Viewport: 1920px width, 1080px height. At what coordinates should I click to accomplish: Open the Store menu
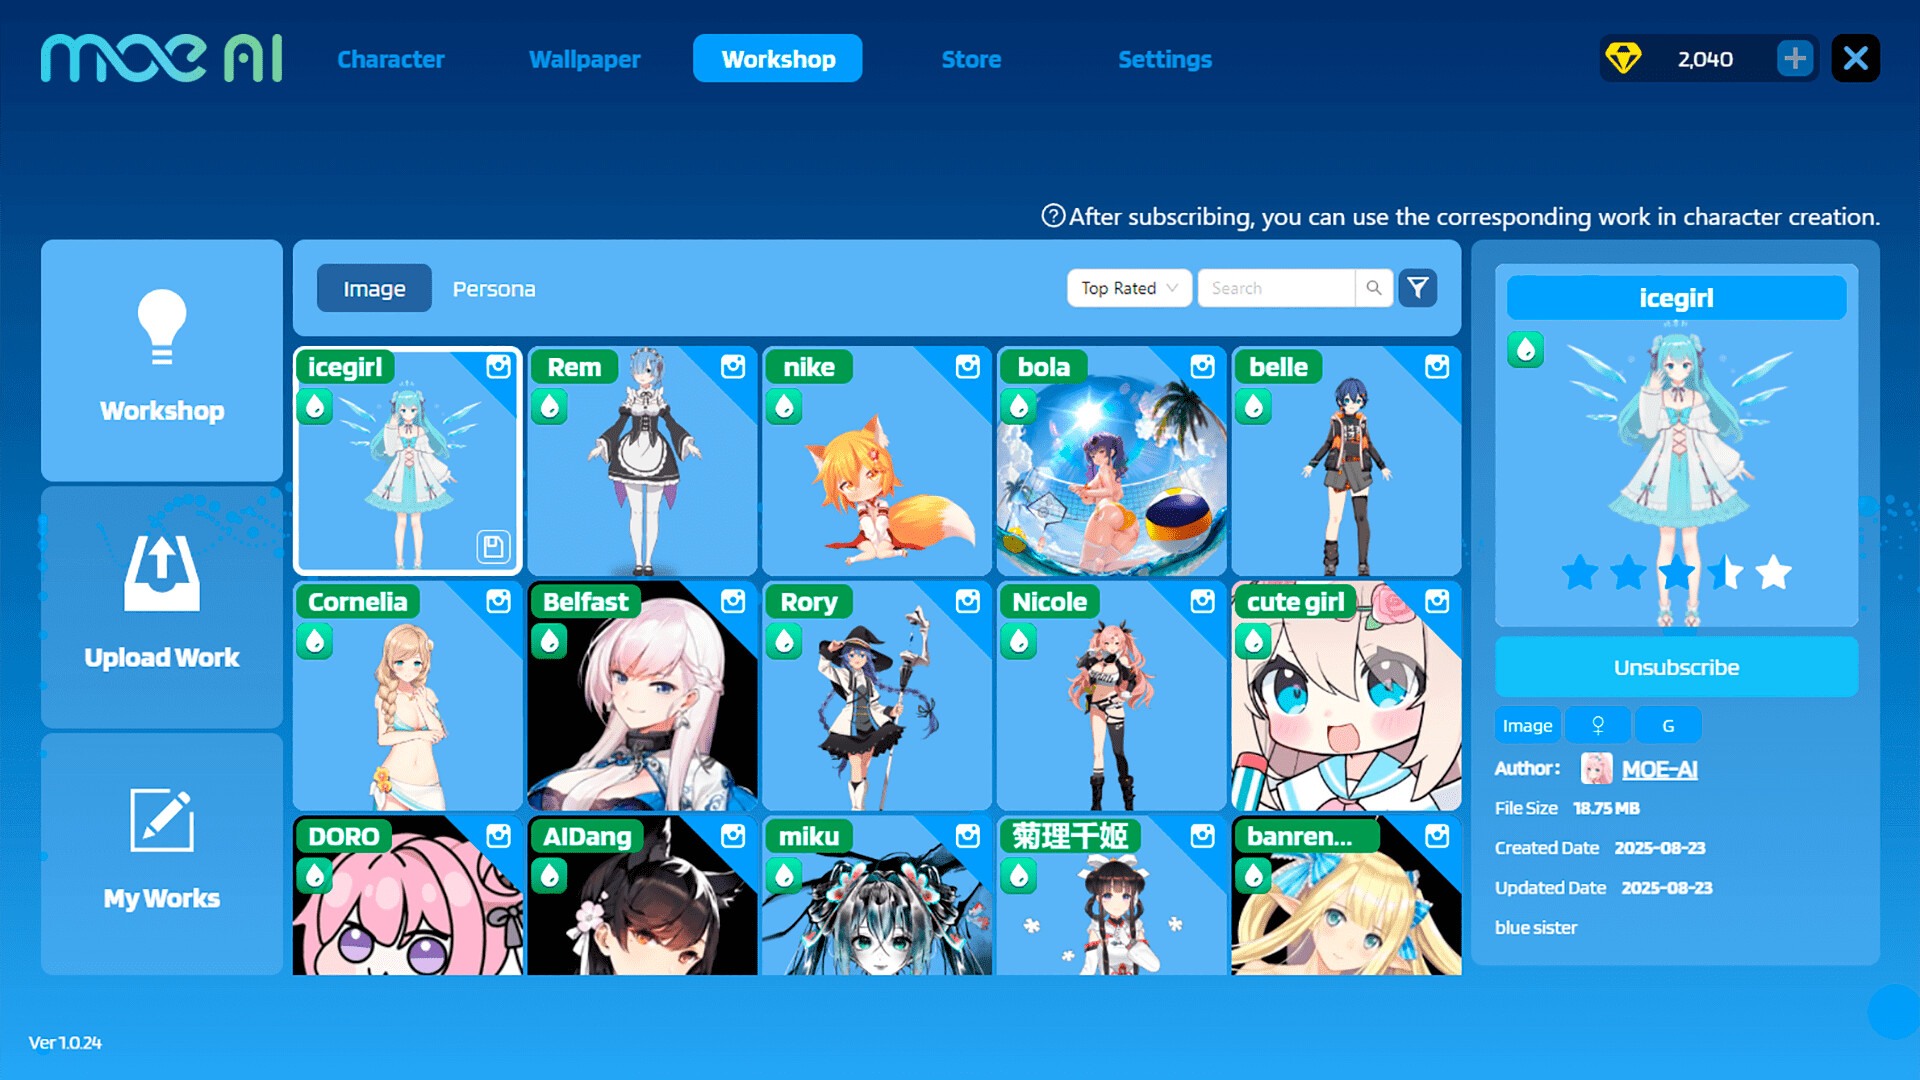(x=971, y=59)
